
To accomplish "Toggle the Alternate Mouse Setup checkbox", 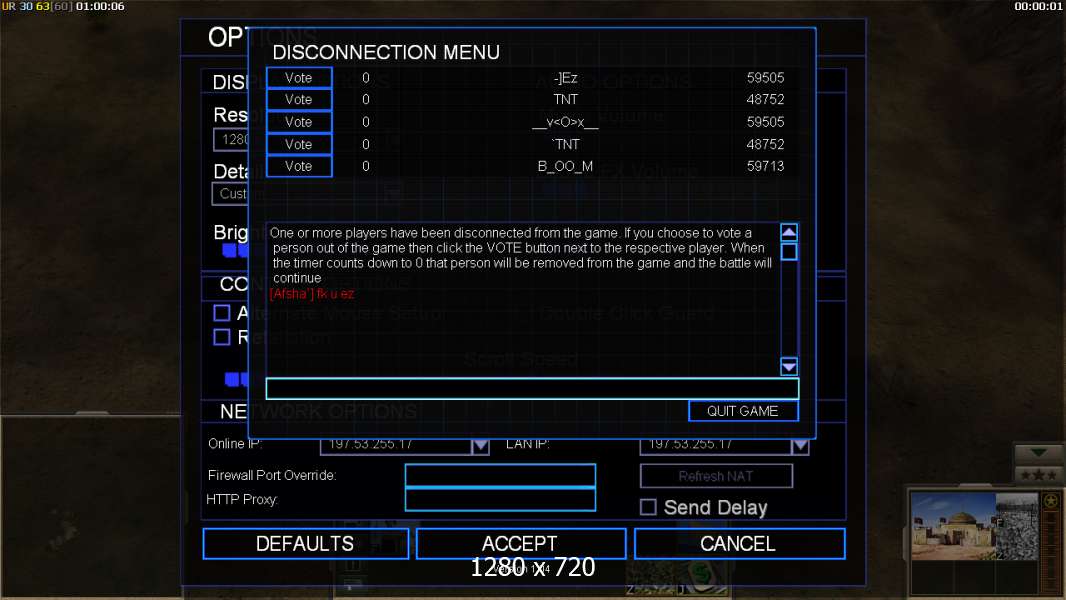I will [x=222, y=313].
